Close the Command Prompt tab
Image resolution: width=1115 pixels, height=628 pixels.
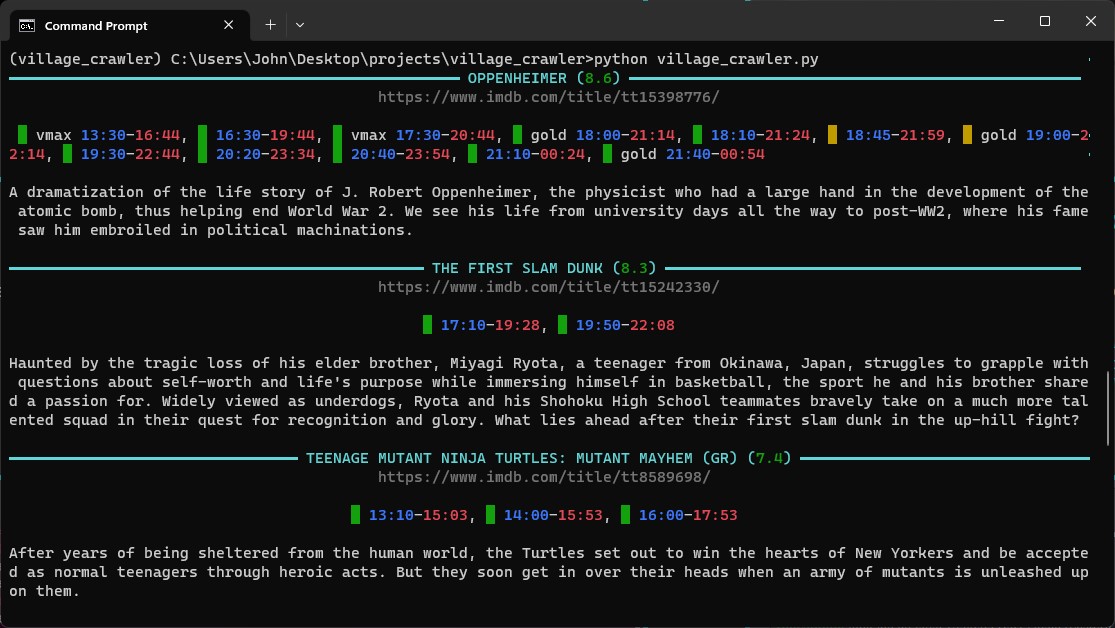pyautogui.click(x=228, y=25)
